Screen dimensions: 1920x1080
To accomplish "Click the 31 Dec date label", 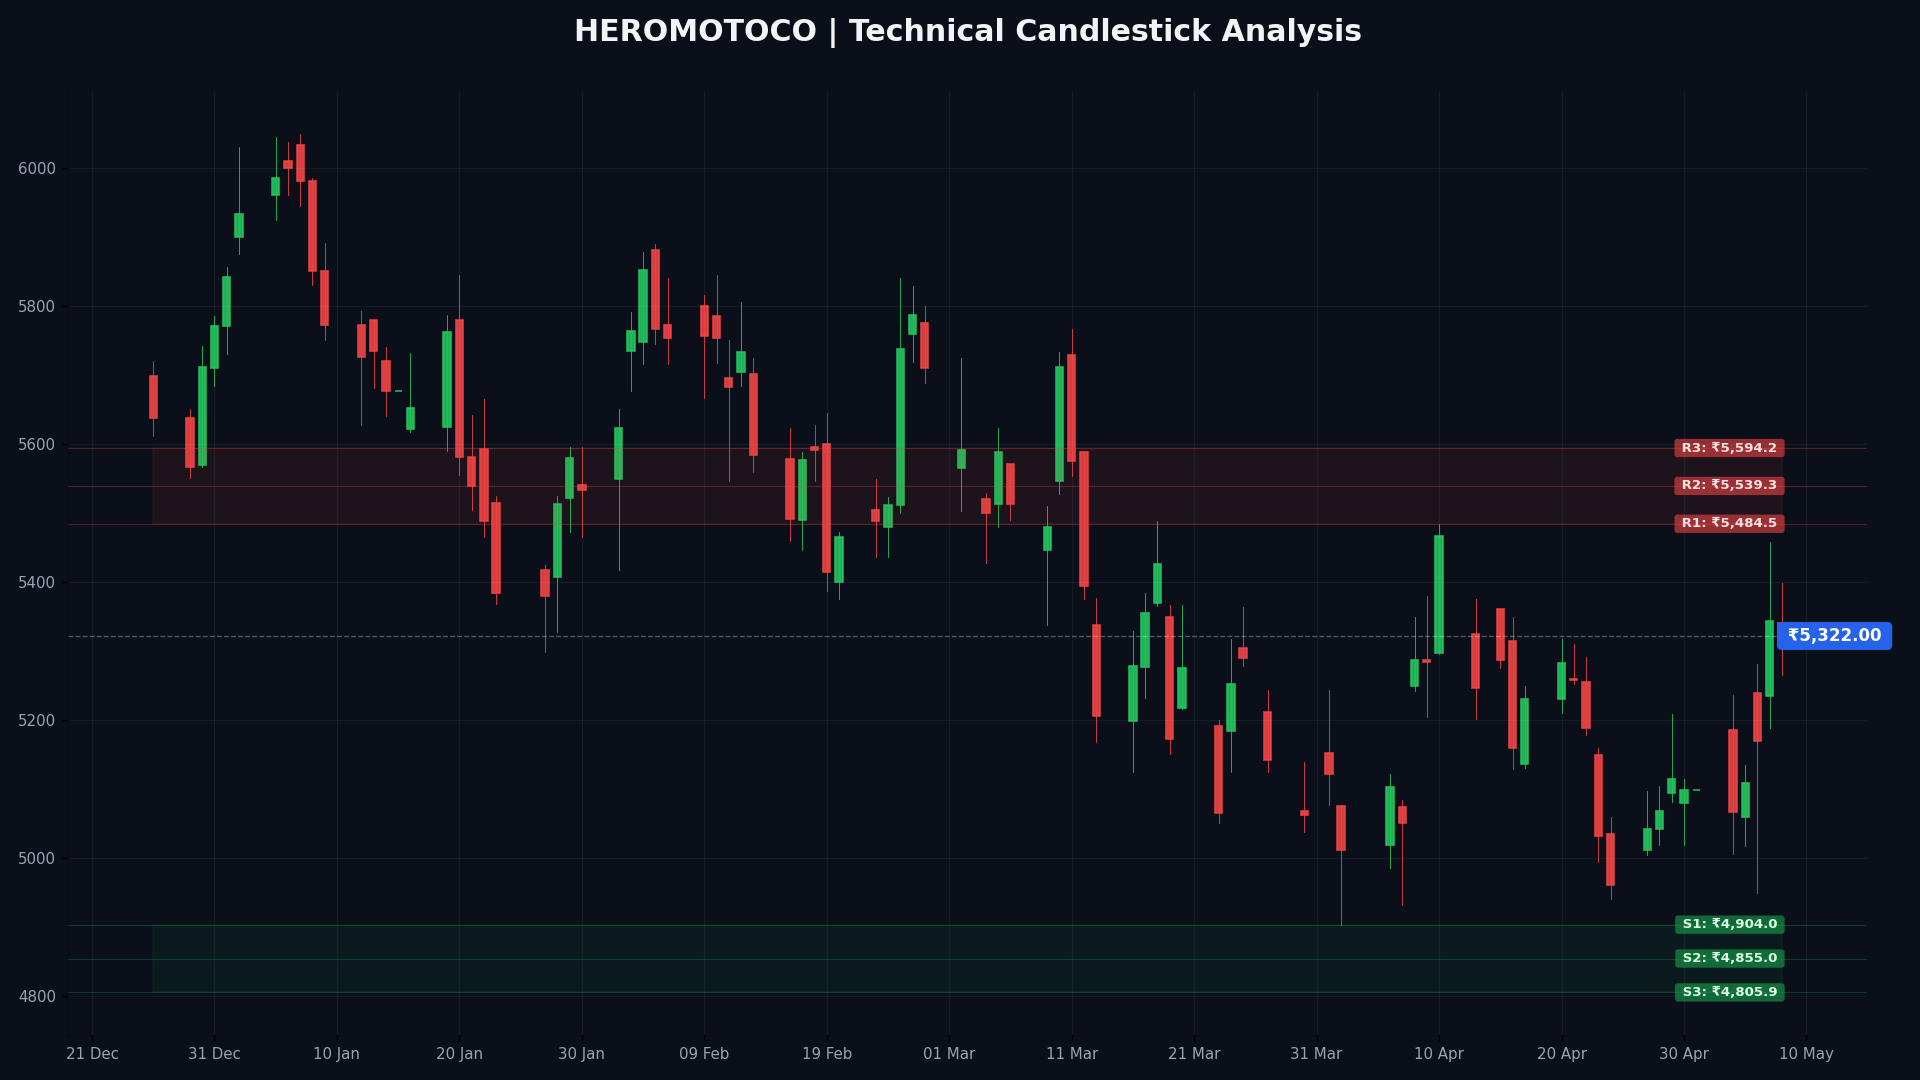I will (x=214, y=1054).
